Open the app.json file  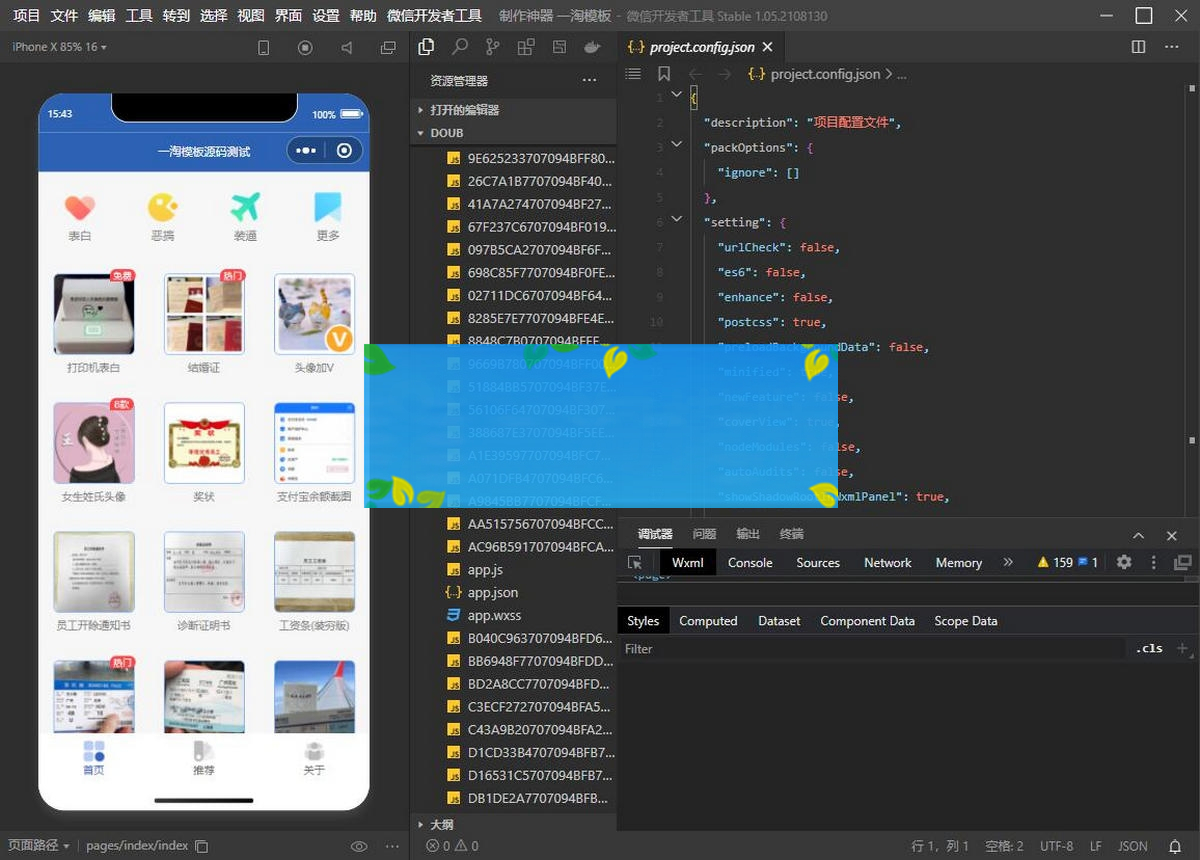coord(493,592)
